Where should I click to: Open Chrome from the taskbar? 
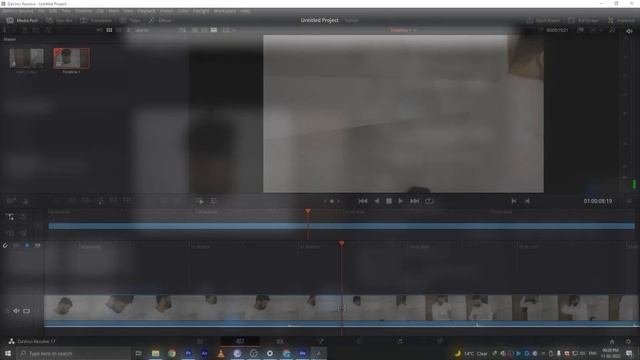click(x=172, y=353)
